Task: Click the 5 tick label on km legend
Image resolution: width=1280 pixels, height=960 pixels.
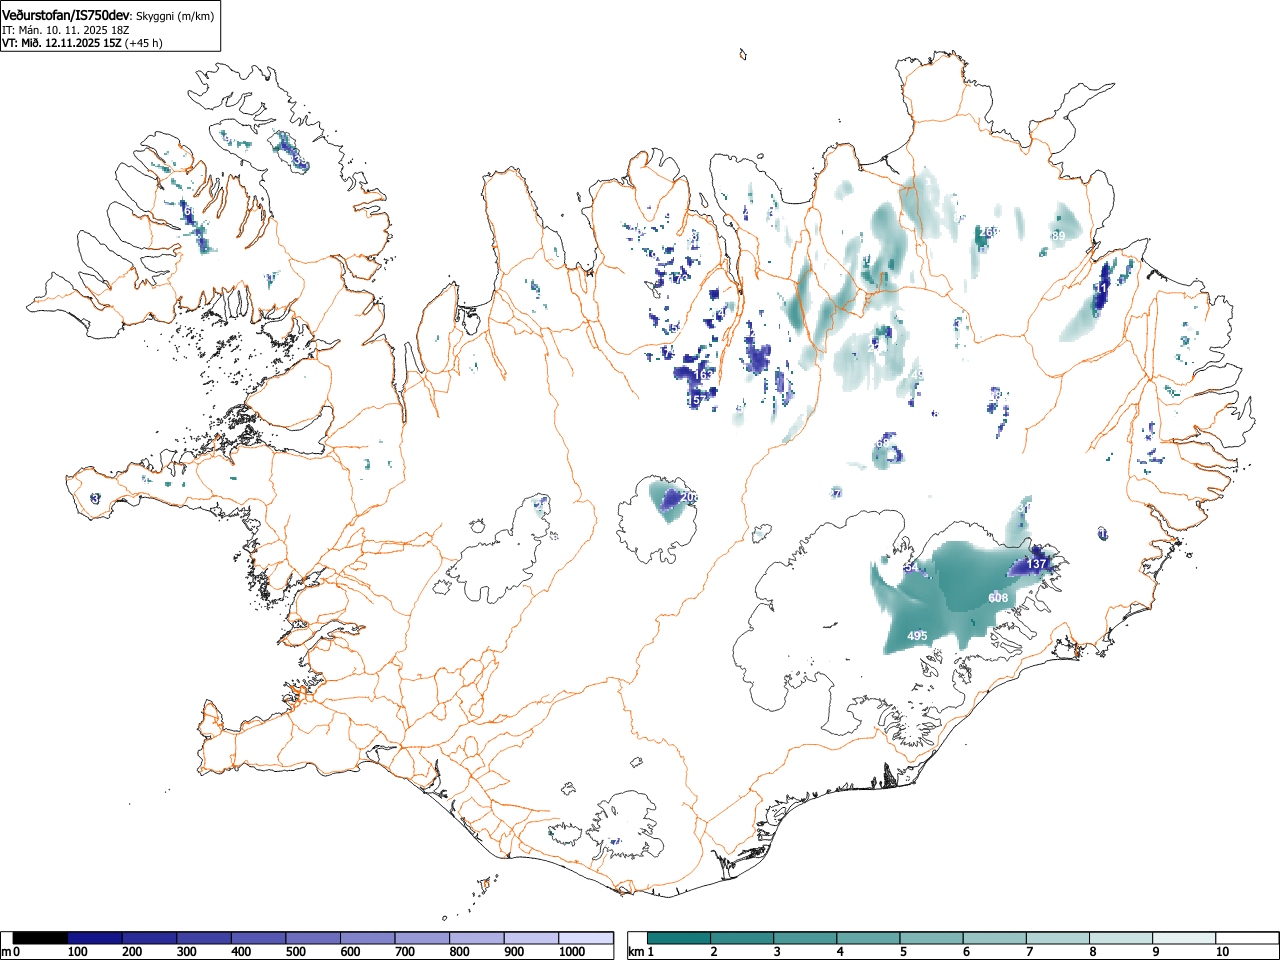Action: coord(902,952)
